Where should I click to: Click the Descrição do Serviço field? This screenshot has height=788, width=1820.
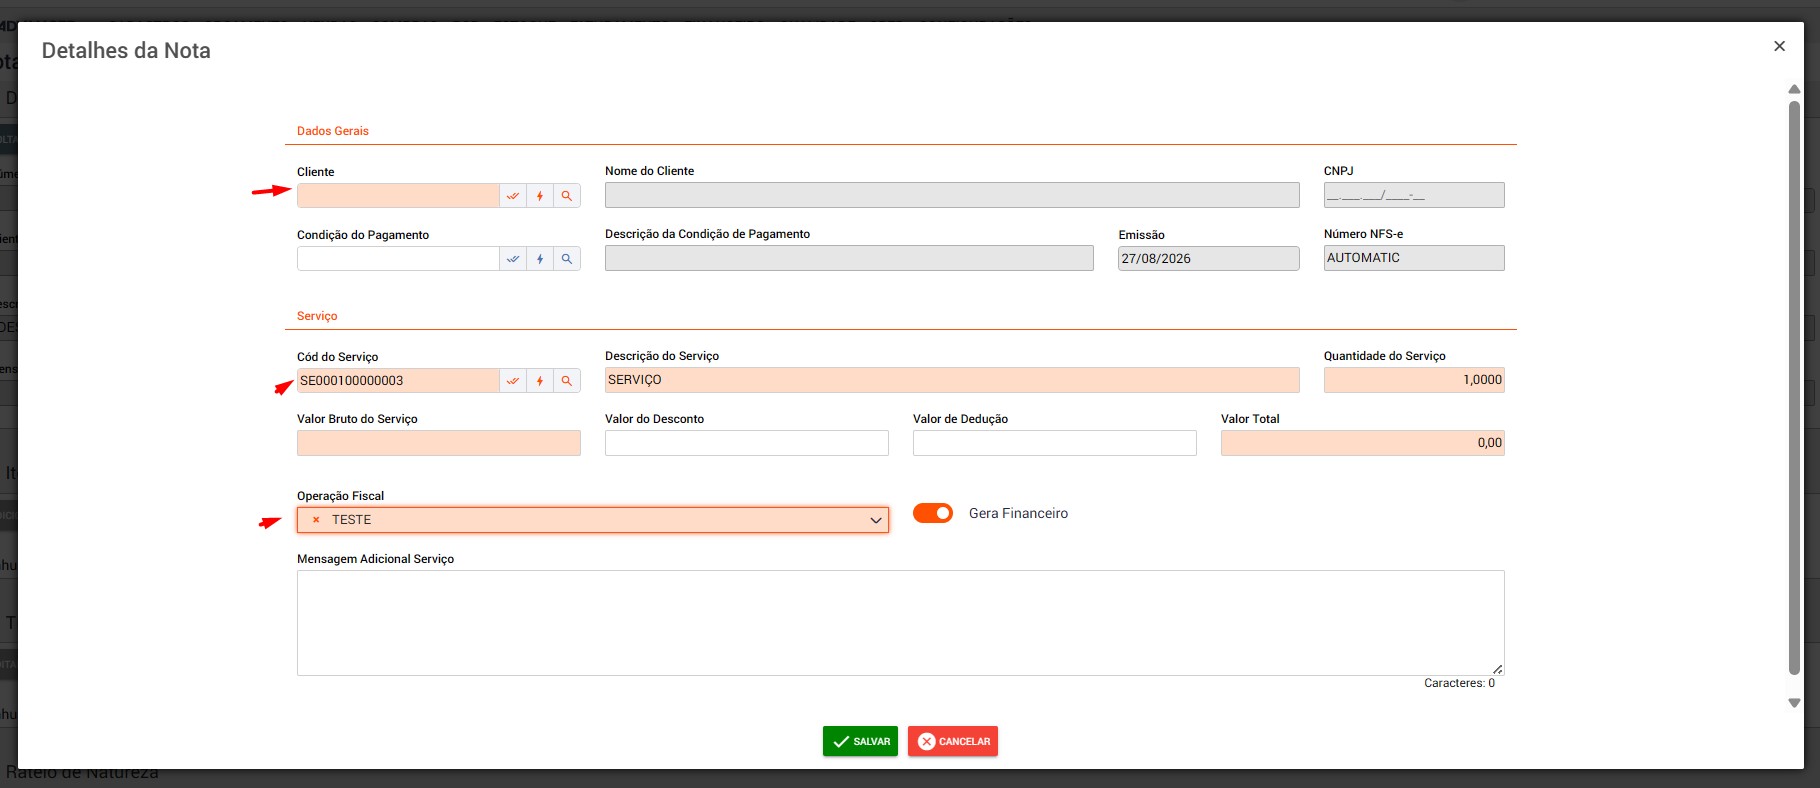tap(952, 380)
